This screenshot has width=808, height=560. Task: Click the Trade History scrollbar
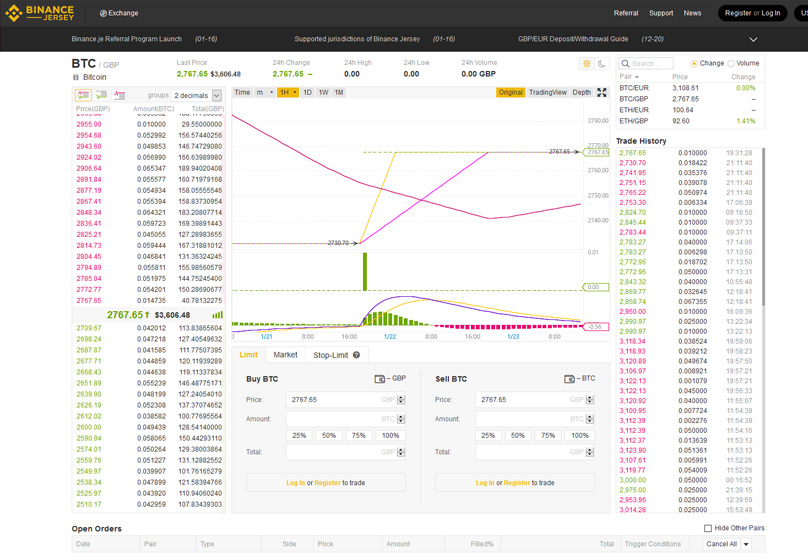[763, 227]
